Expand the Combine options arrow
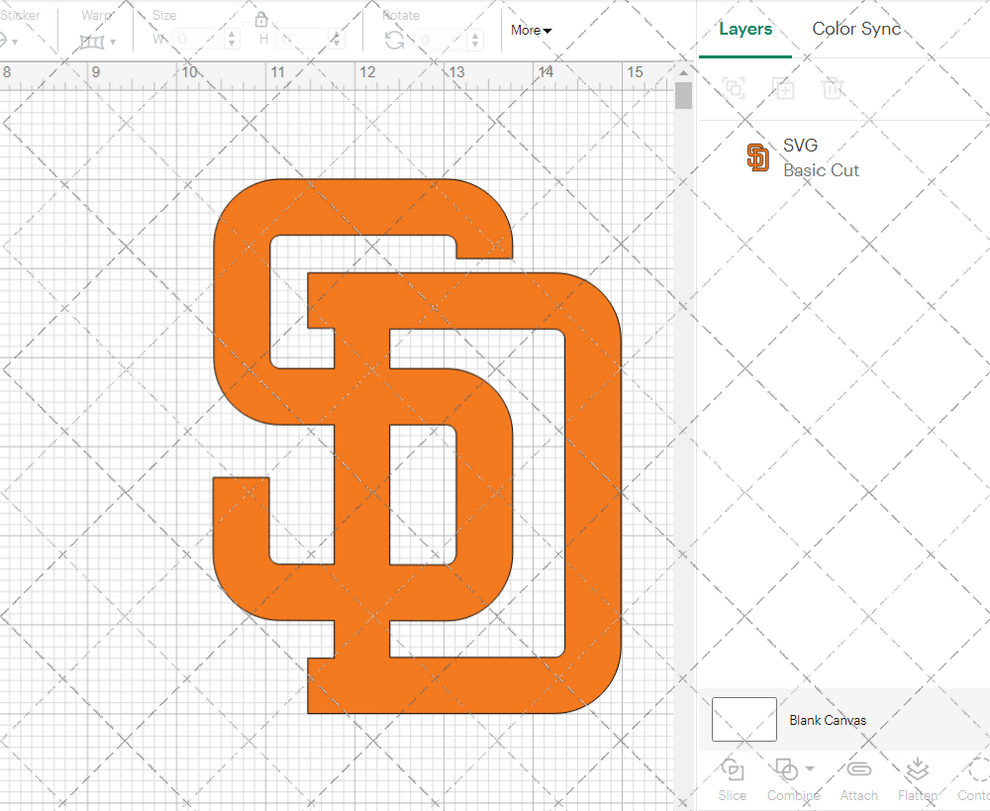 [812, 770]
